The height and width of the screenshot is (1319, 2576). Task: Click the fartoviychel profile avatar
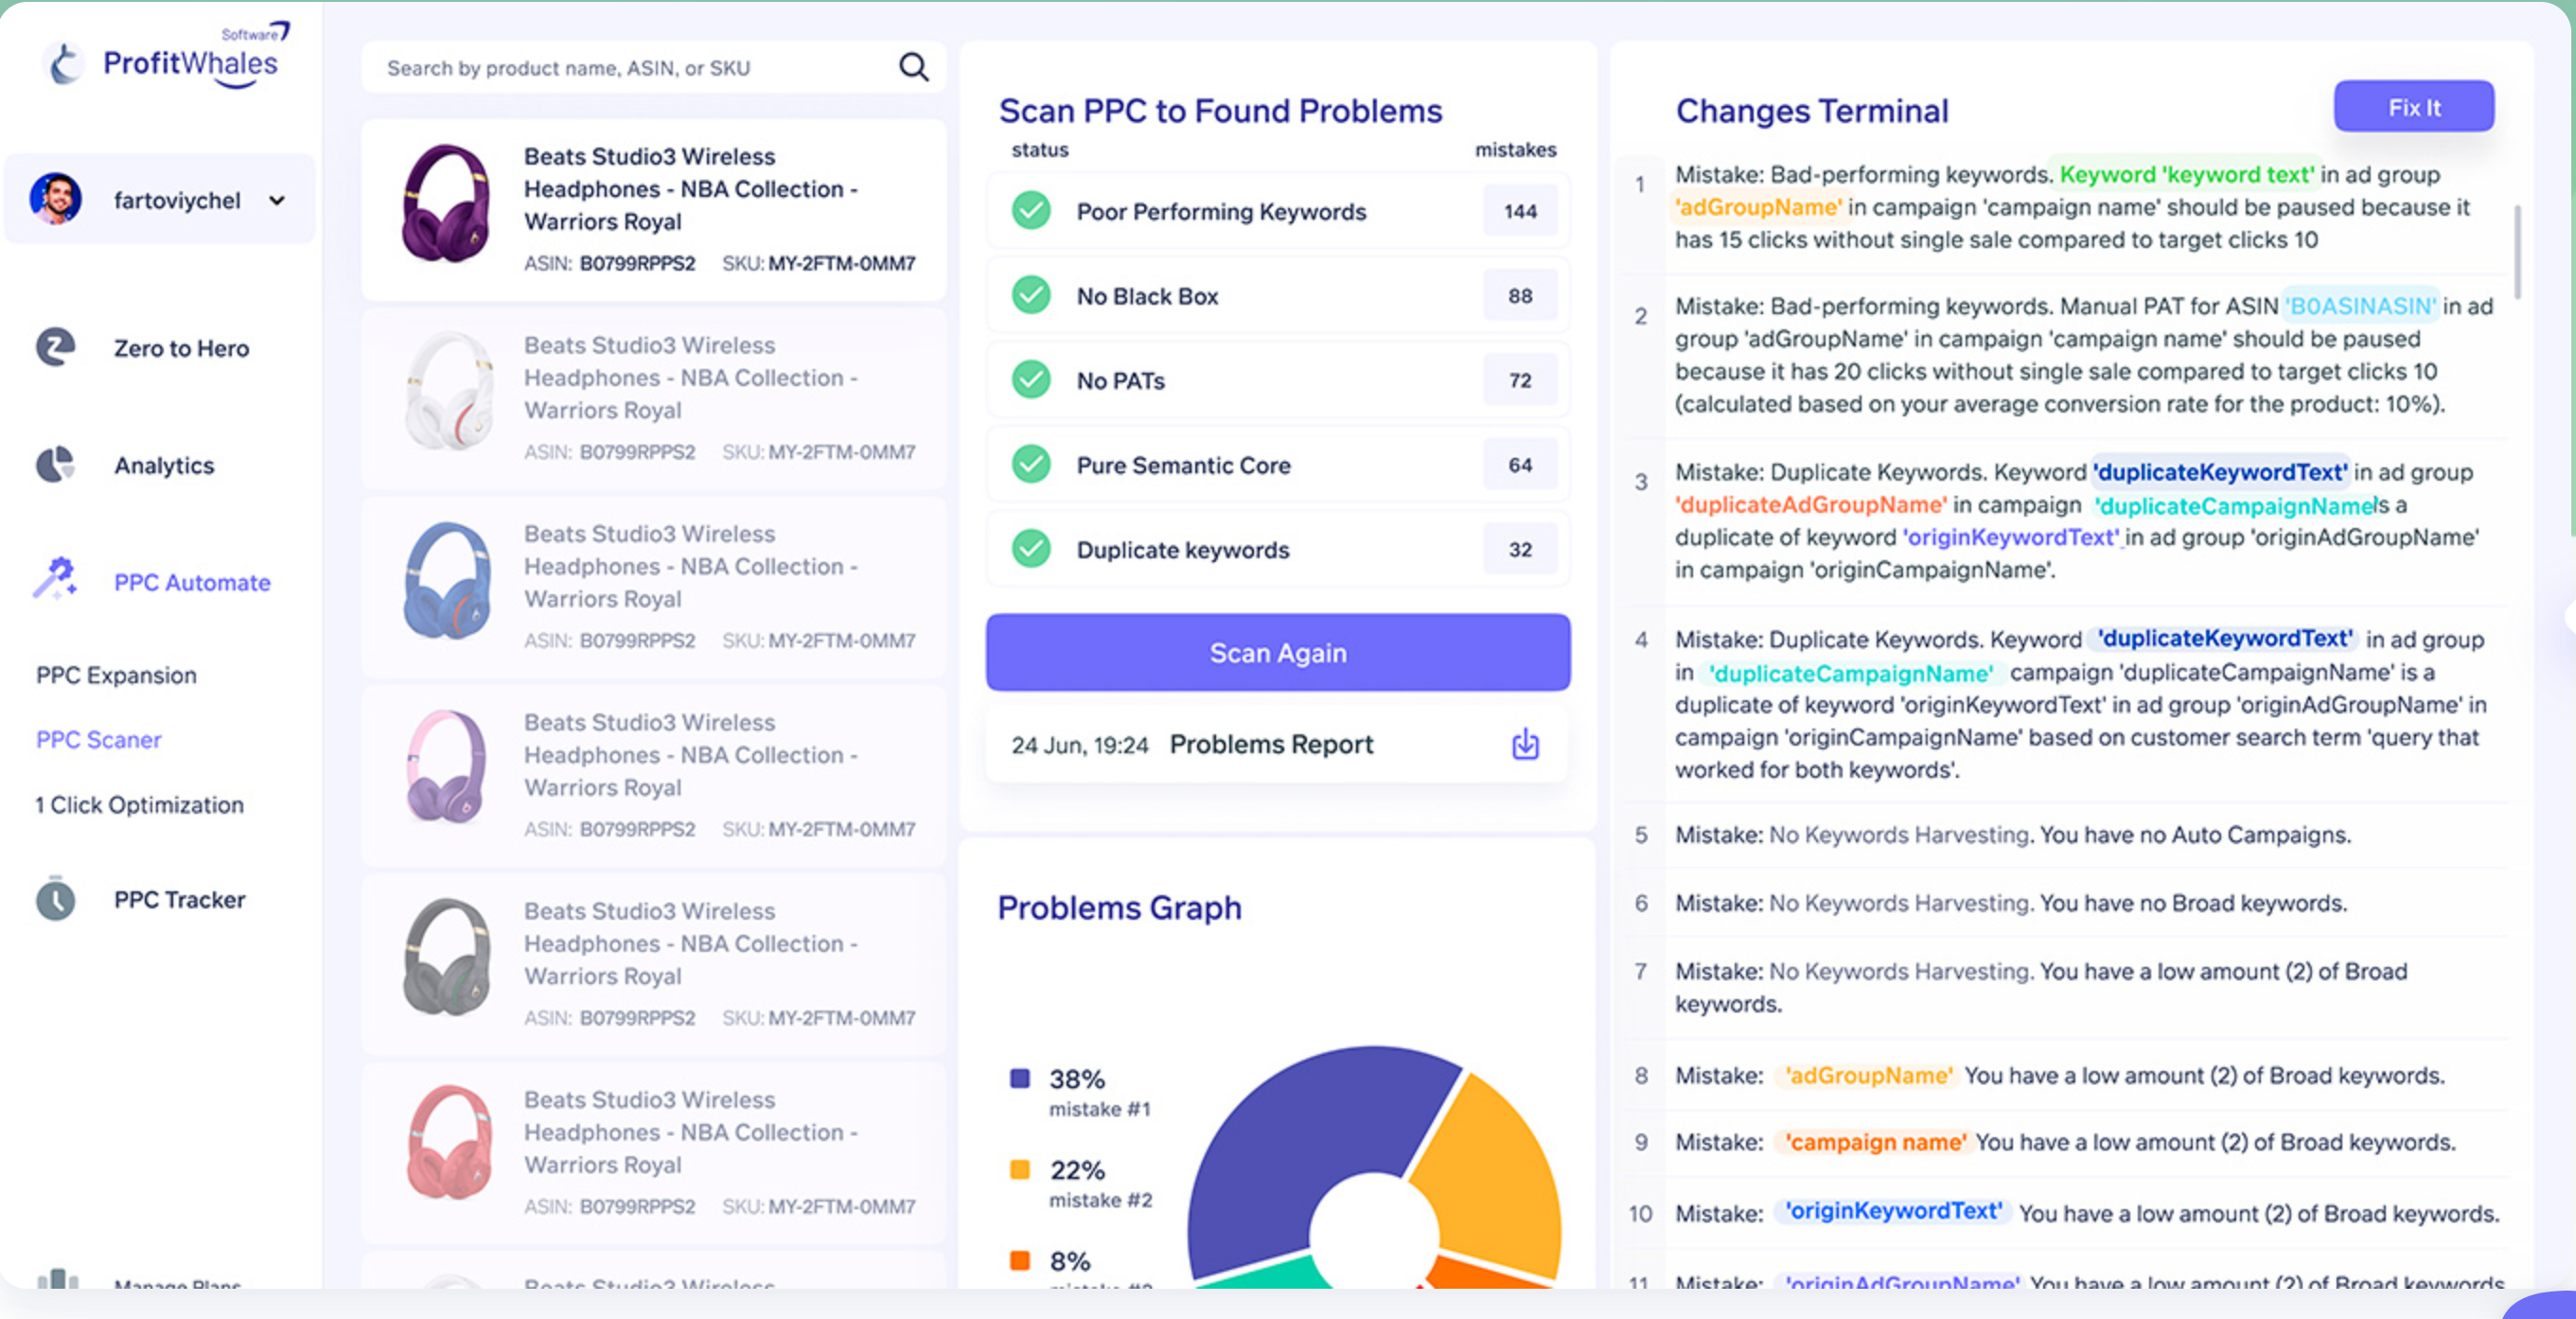point(56,199)
